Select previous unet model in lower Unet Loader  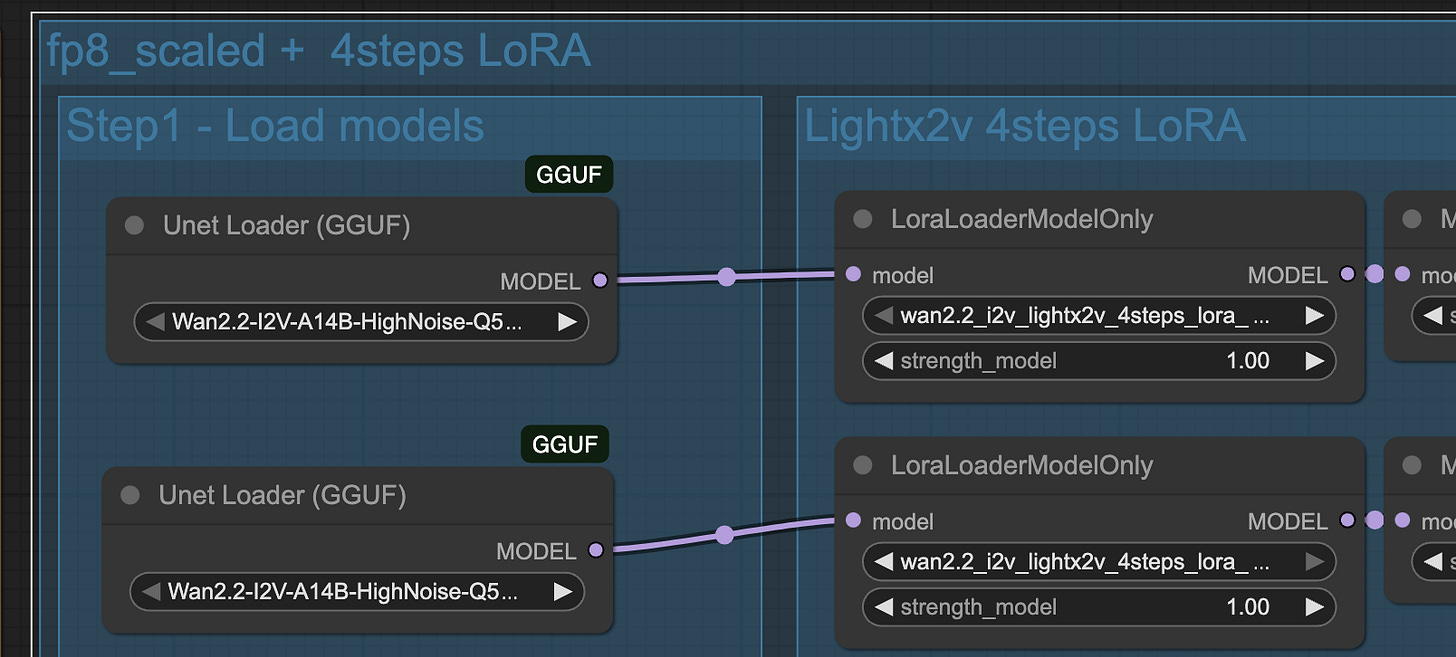[x=150, y=591]
